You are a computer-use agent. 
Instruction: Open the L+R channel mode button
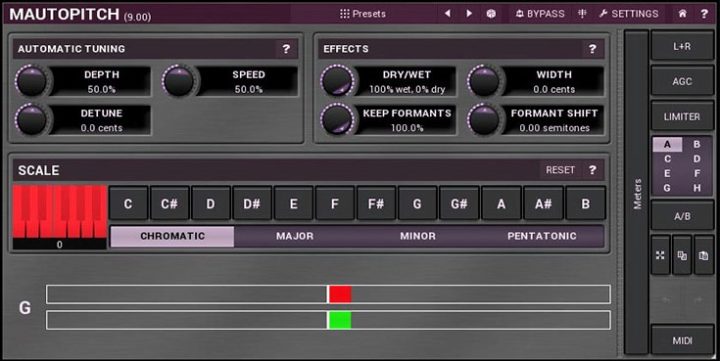tap(682, 46)
